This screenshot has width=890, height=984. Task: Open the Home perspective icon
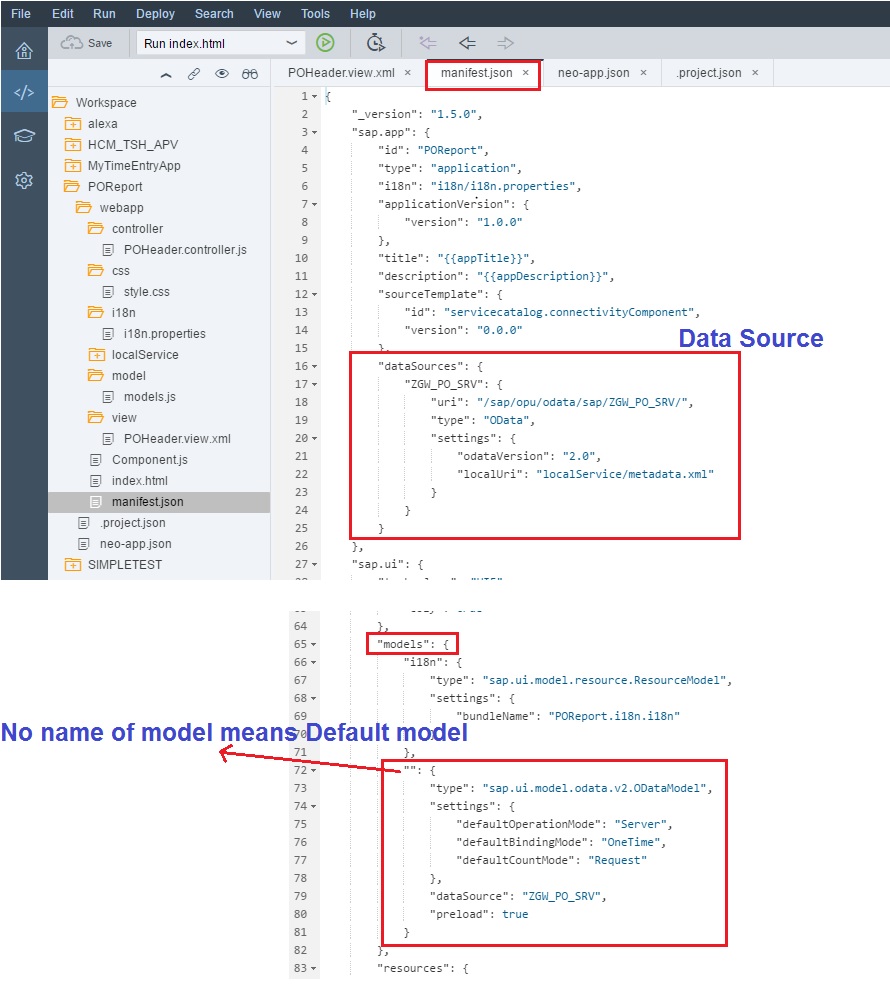click(x=24, y=51)
